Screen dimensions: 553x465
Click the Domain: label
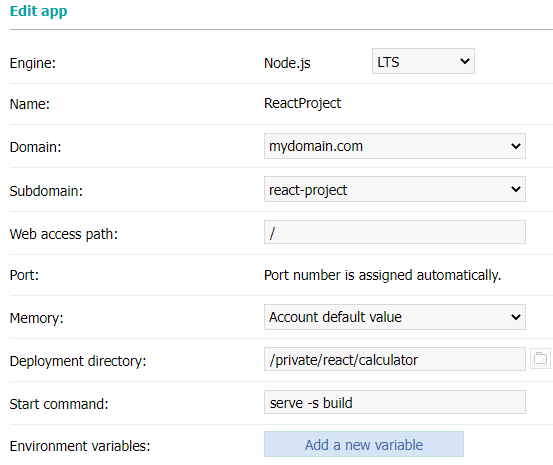tap(35, 147)
